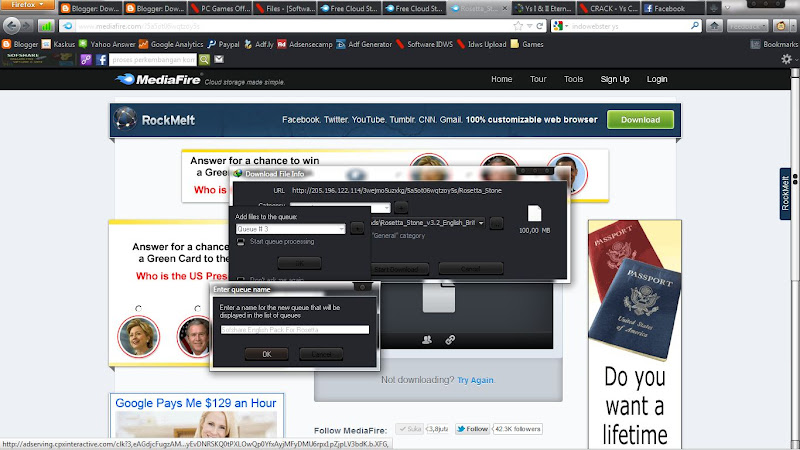Open Bookmarks menu at right
Screen dimensions: 800x450
(x=774, y=44)
